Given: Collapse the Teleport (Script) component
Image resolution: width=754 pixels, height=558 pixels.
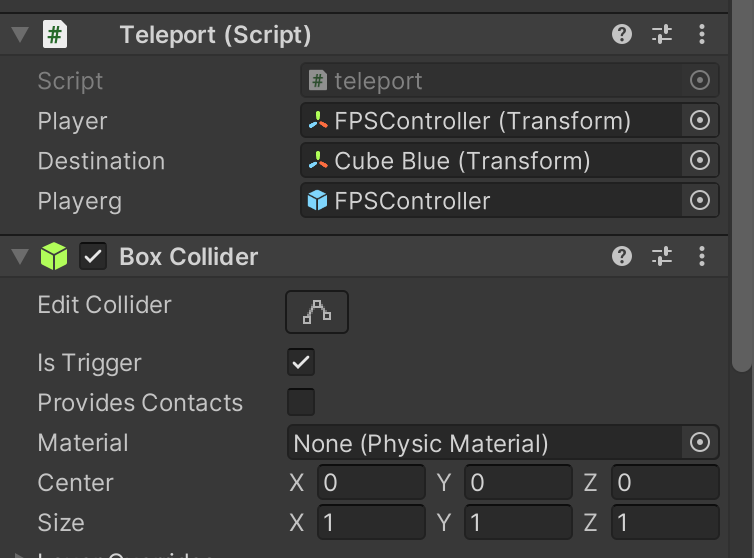Looking at the screenshot, I should pyautogui.click(x=19, y=35).
